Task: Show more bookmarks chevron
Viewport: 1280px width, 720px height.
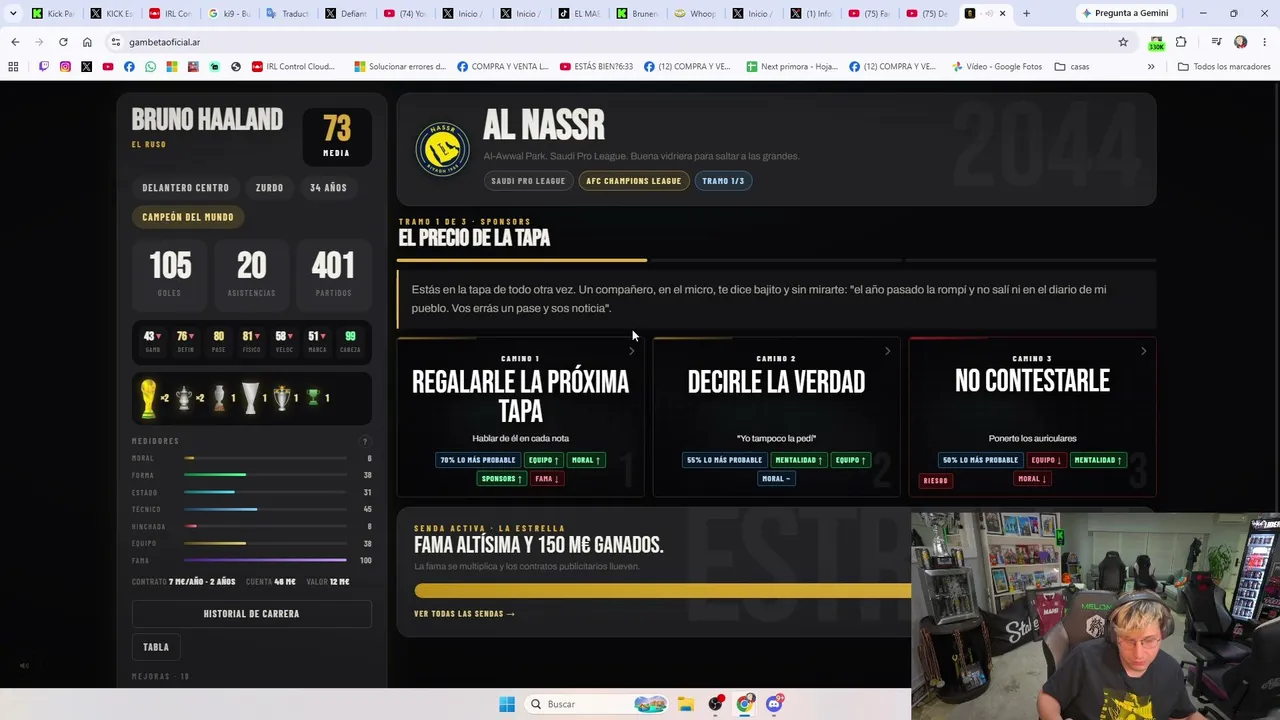Action: pos(1151,66)
